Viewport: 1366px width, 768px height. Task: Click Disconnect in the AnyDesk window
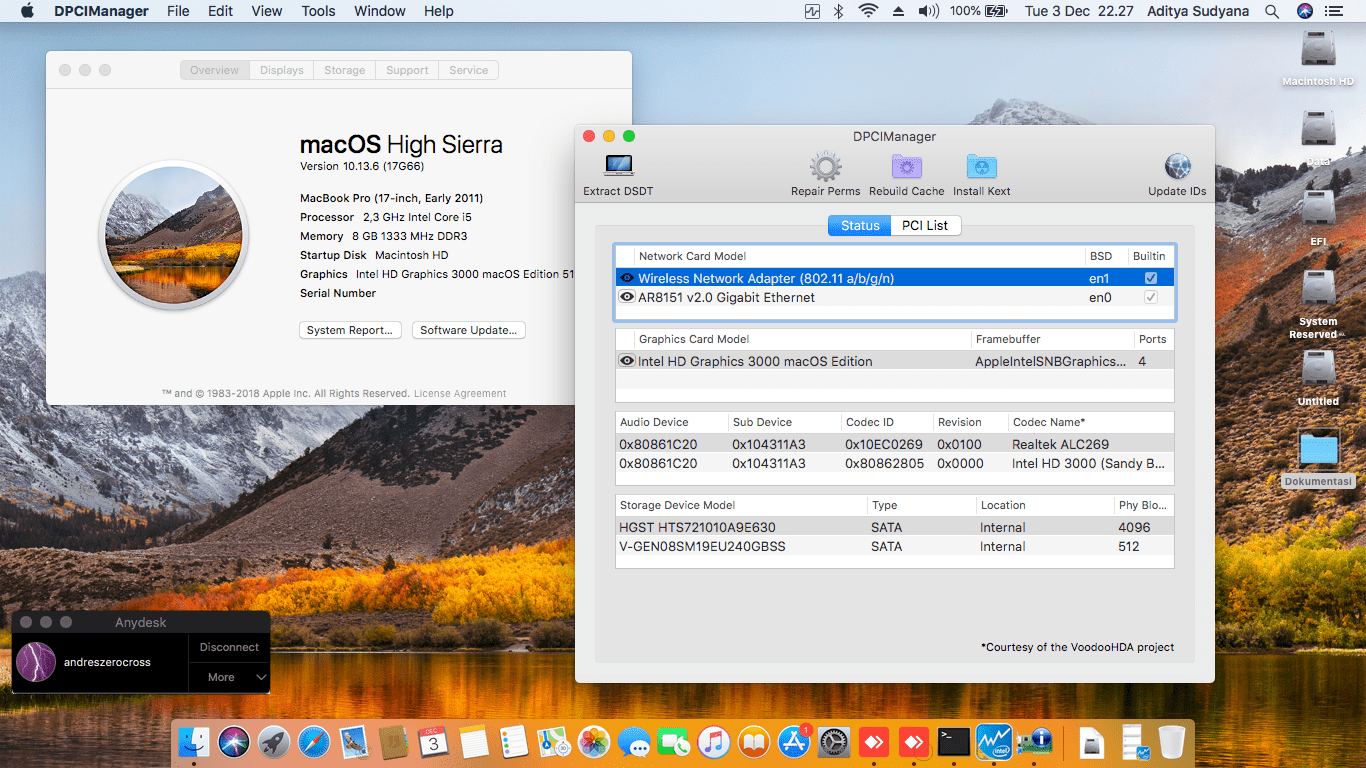pyautogui.click(x=228, y=647)
